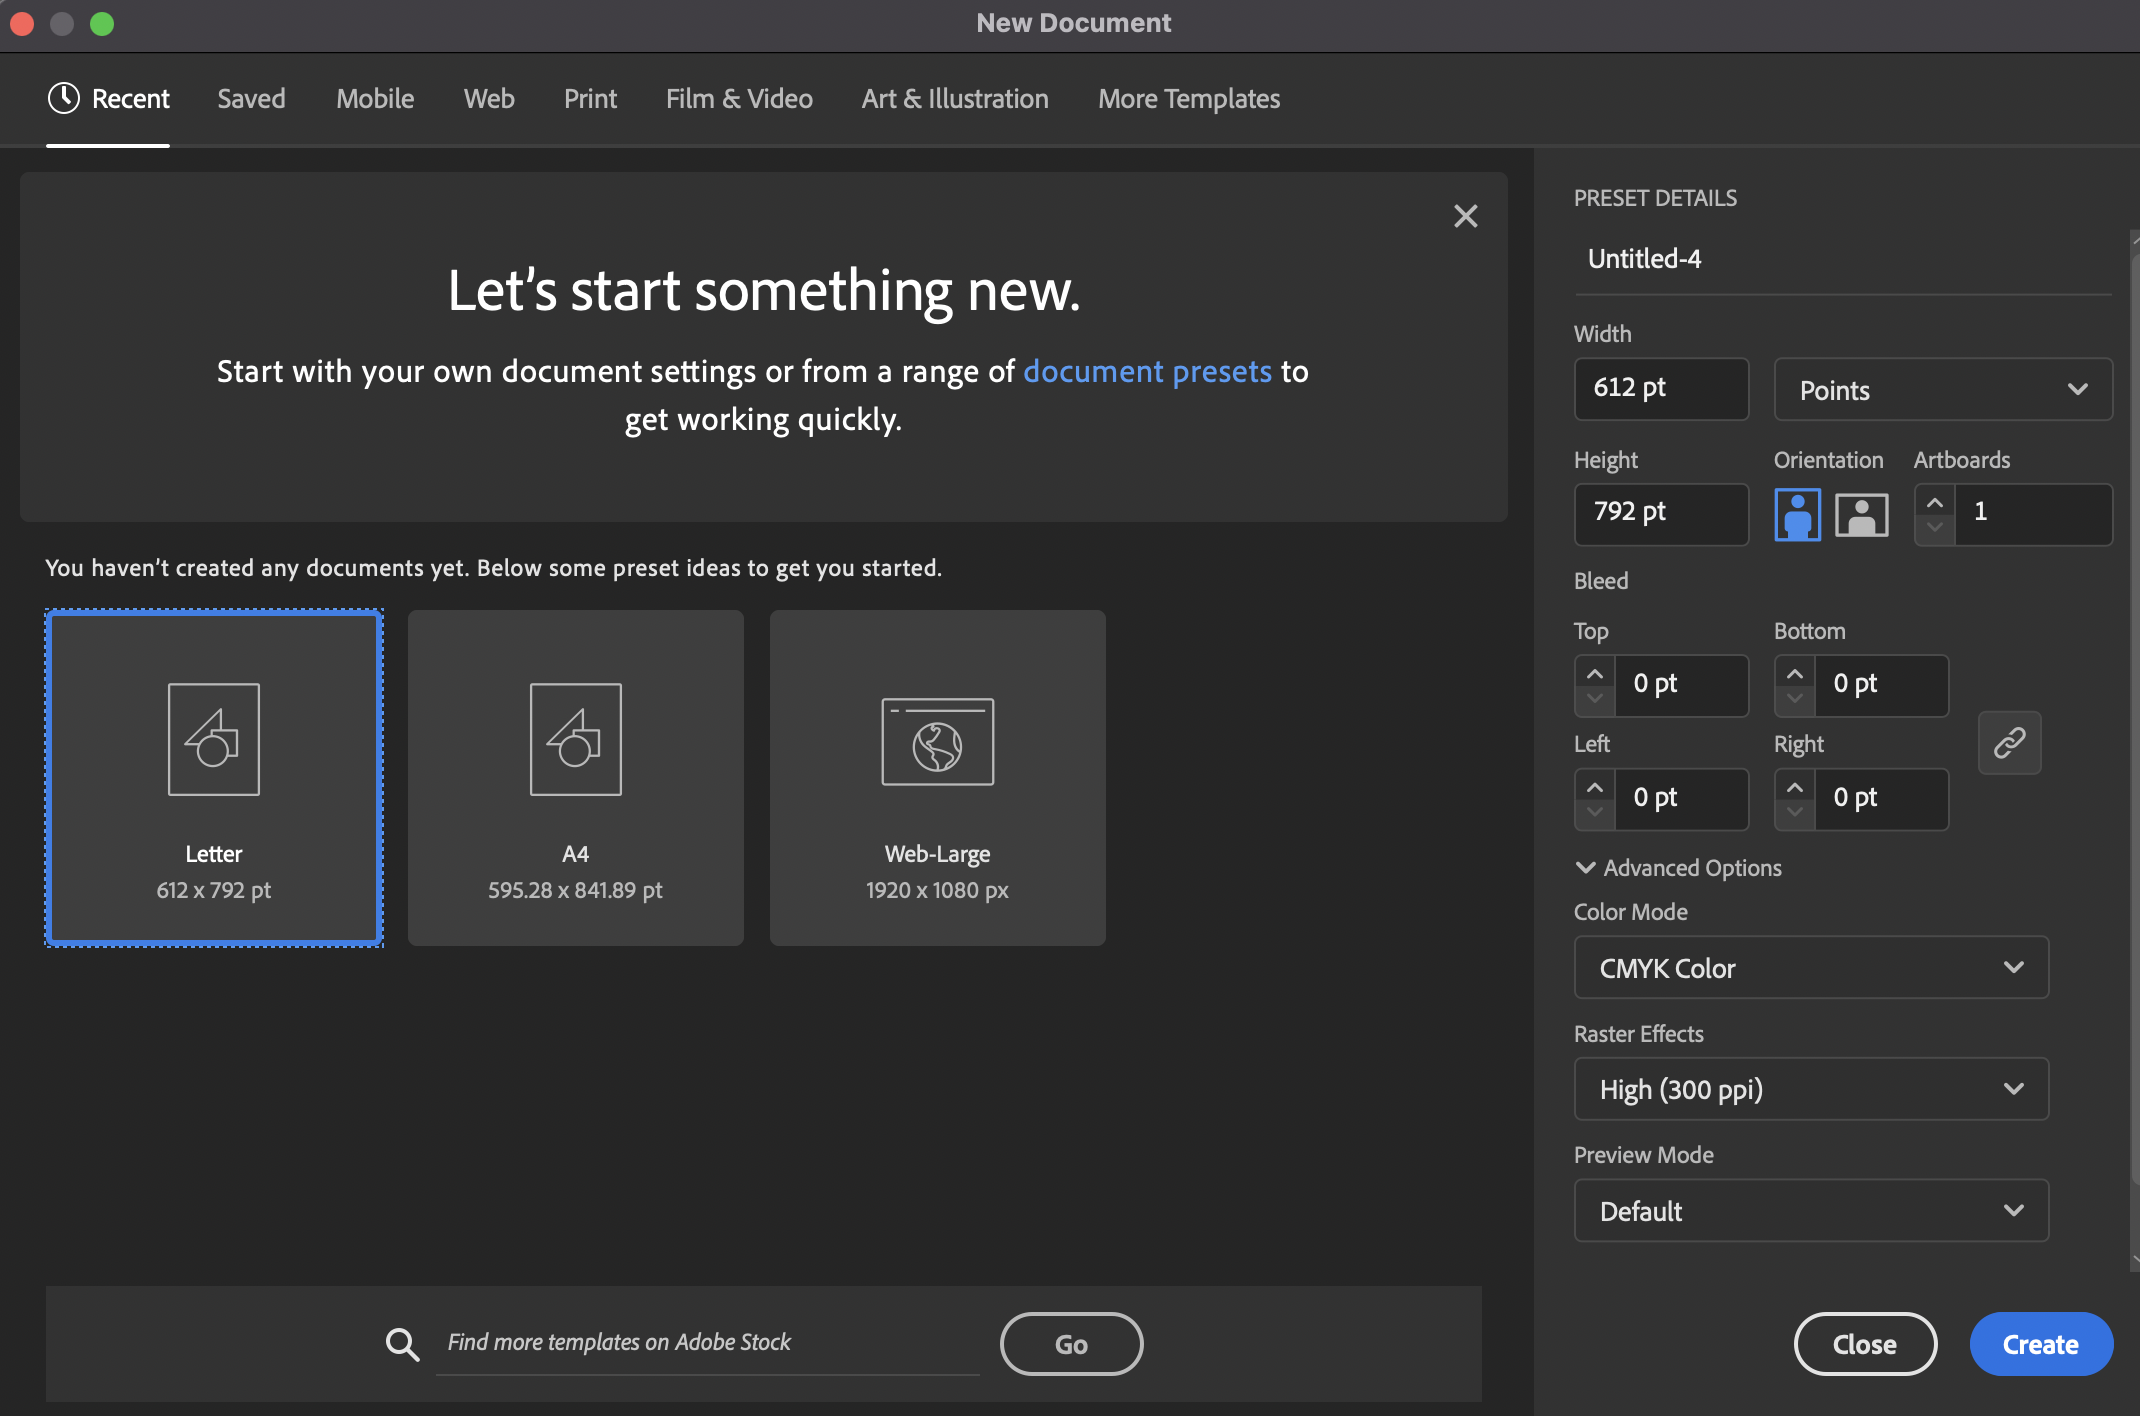Collapse the Advanced Options section
The height and width of the screenshot is (1416, 2140).
point(1585,867)
